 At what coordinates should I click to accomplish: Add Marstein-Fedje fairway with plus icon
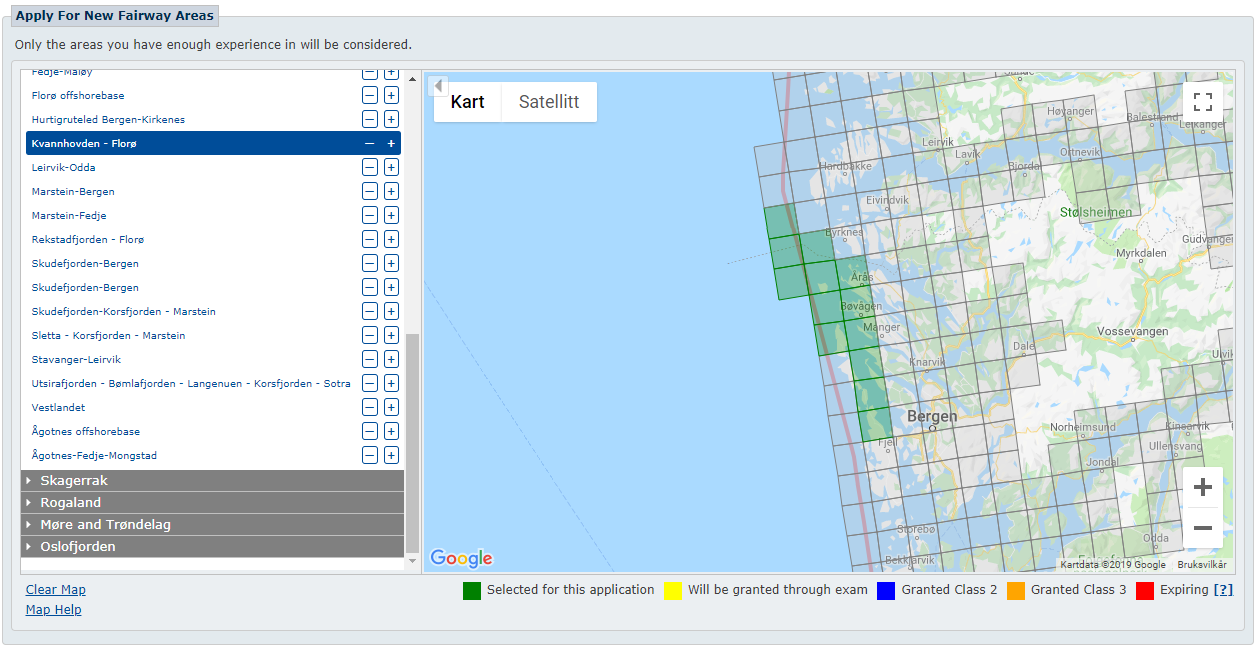point(391,216)
